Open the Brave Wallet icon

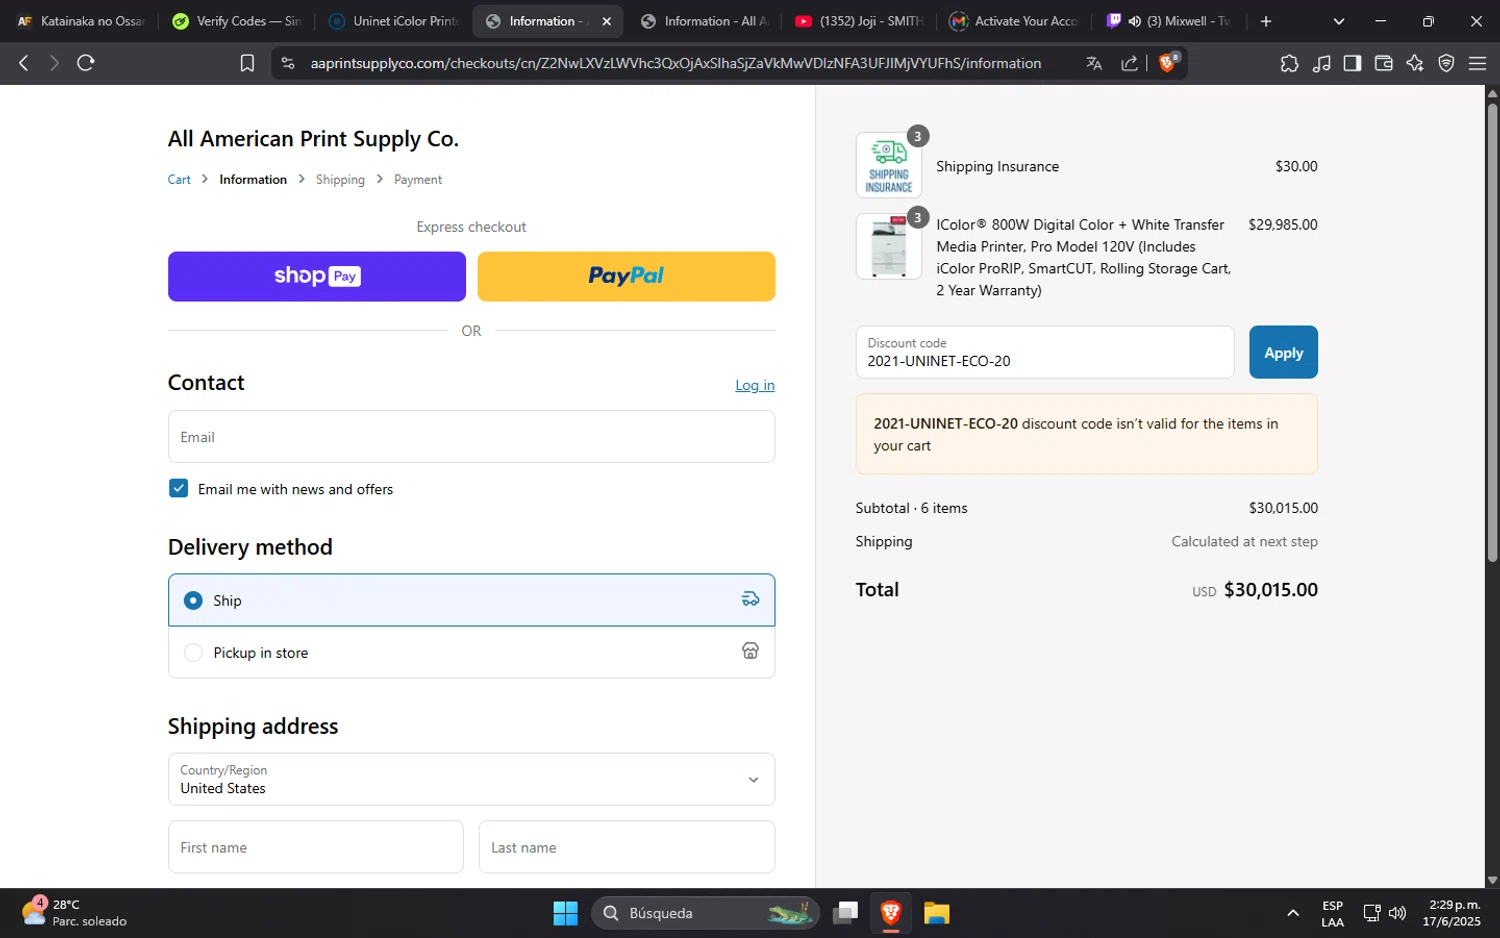1384,63
